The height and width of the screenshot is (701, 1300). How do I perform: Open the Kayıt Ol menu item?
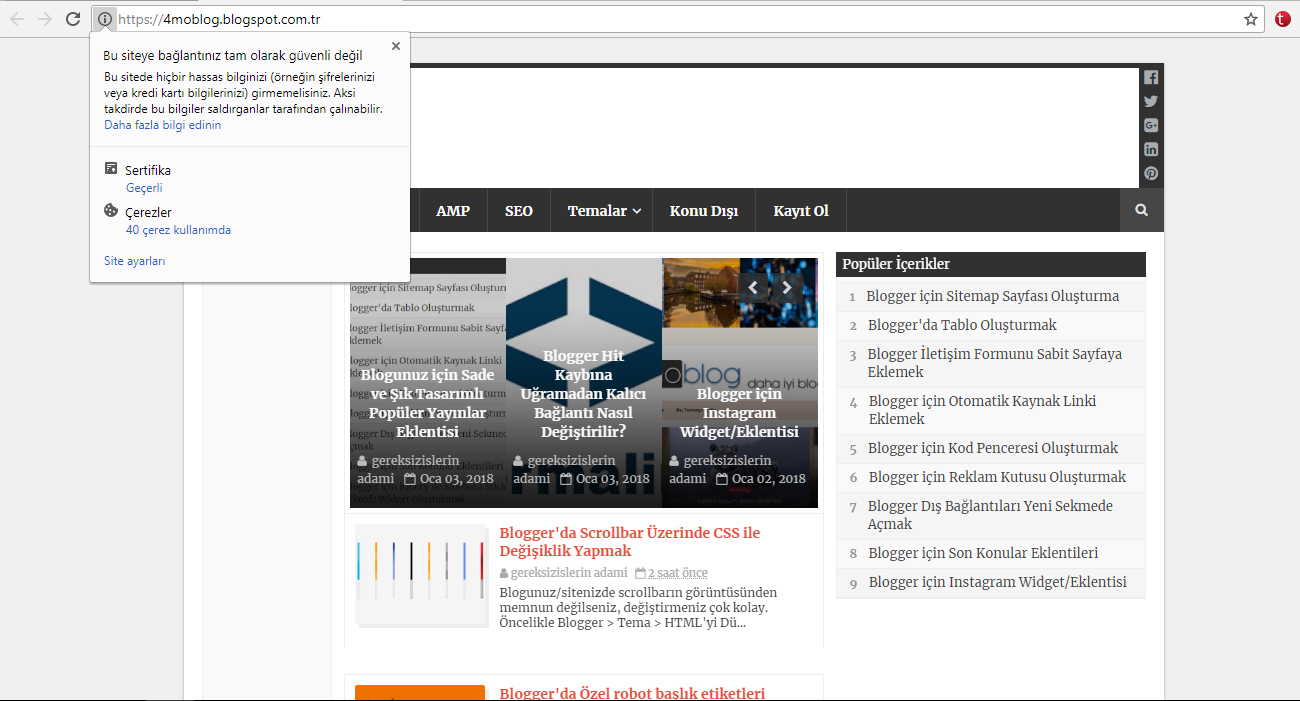801,211
